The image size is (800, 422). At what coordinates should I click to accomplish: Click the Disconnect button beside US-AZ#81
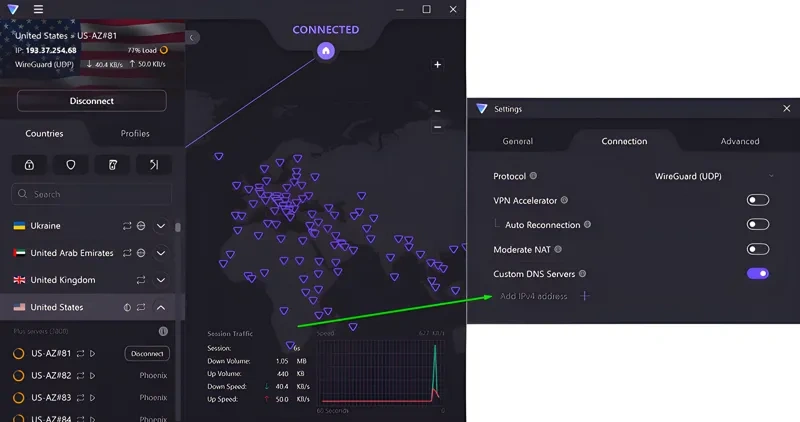click(147, 353)
